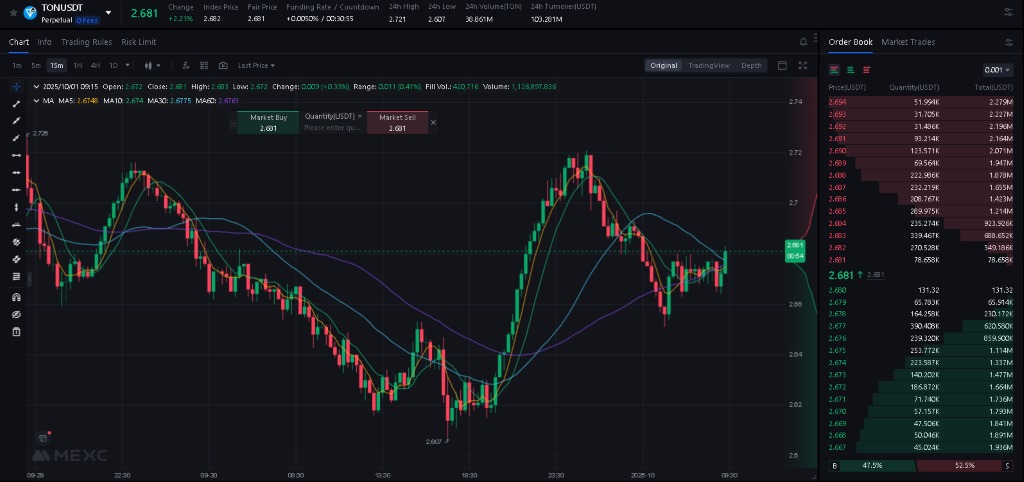Screen dimensions: 1024x482
Task: Select the trend line drawing tool
Action: 16,104
